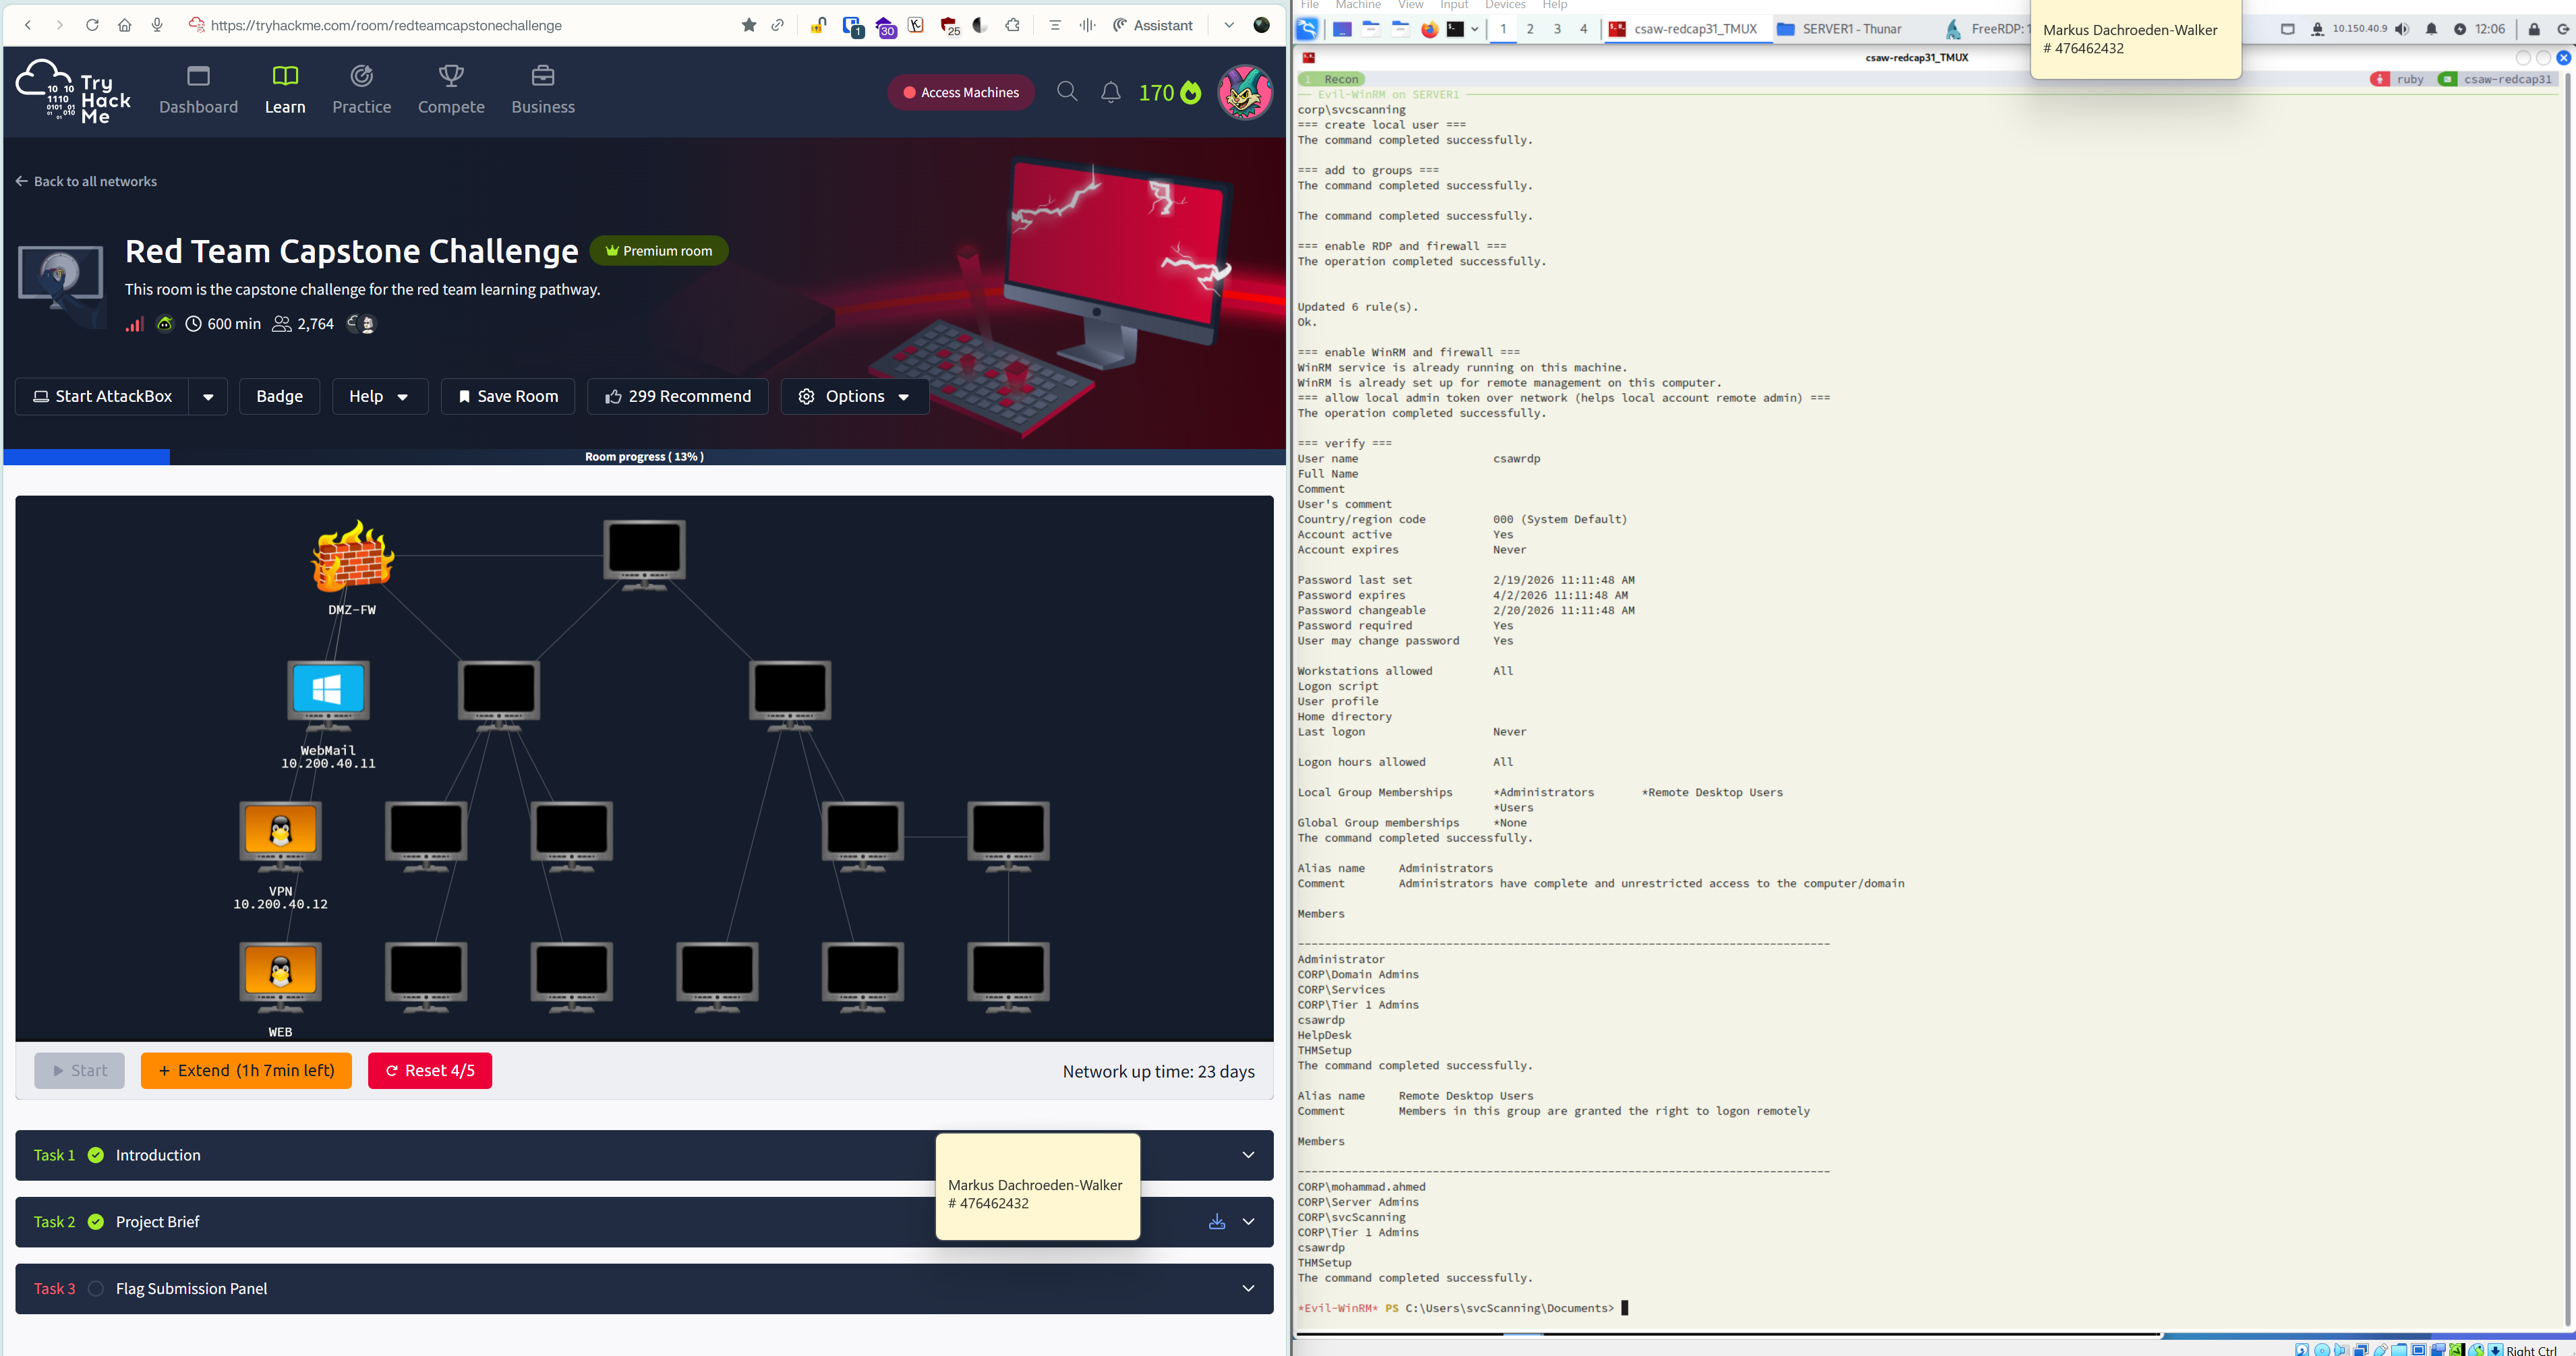Click the WebMail Windows machine node
The image size is (2576, 1356).
point(328,690)
